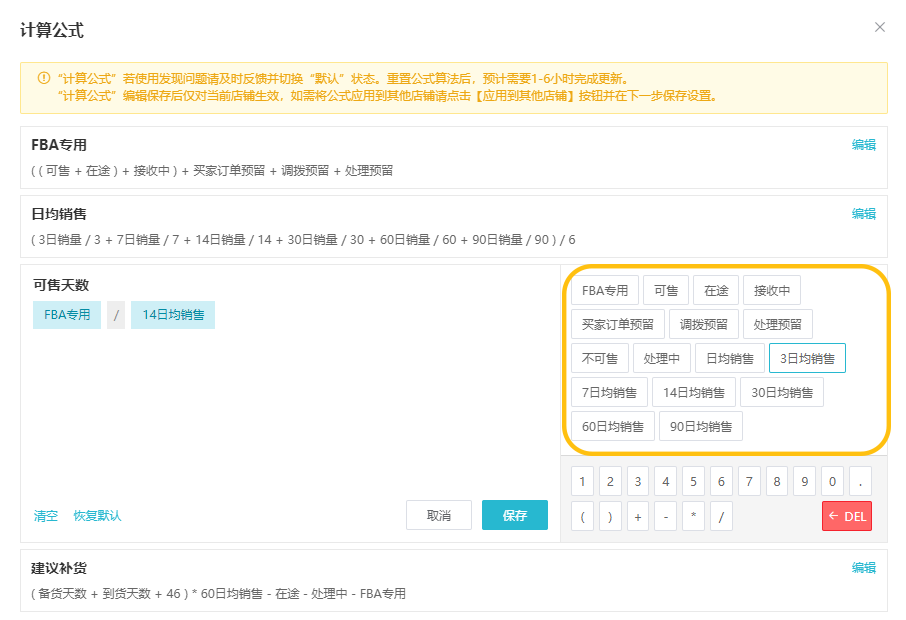Edit the 建议补货 formula
The image size is (906, 620).
point(864,567)
